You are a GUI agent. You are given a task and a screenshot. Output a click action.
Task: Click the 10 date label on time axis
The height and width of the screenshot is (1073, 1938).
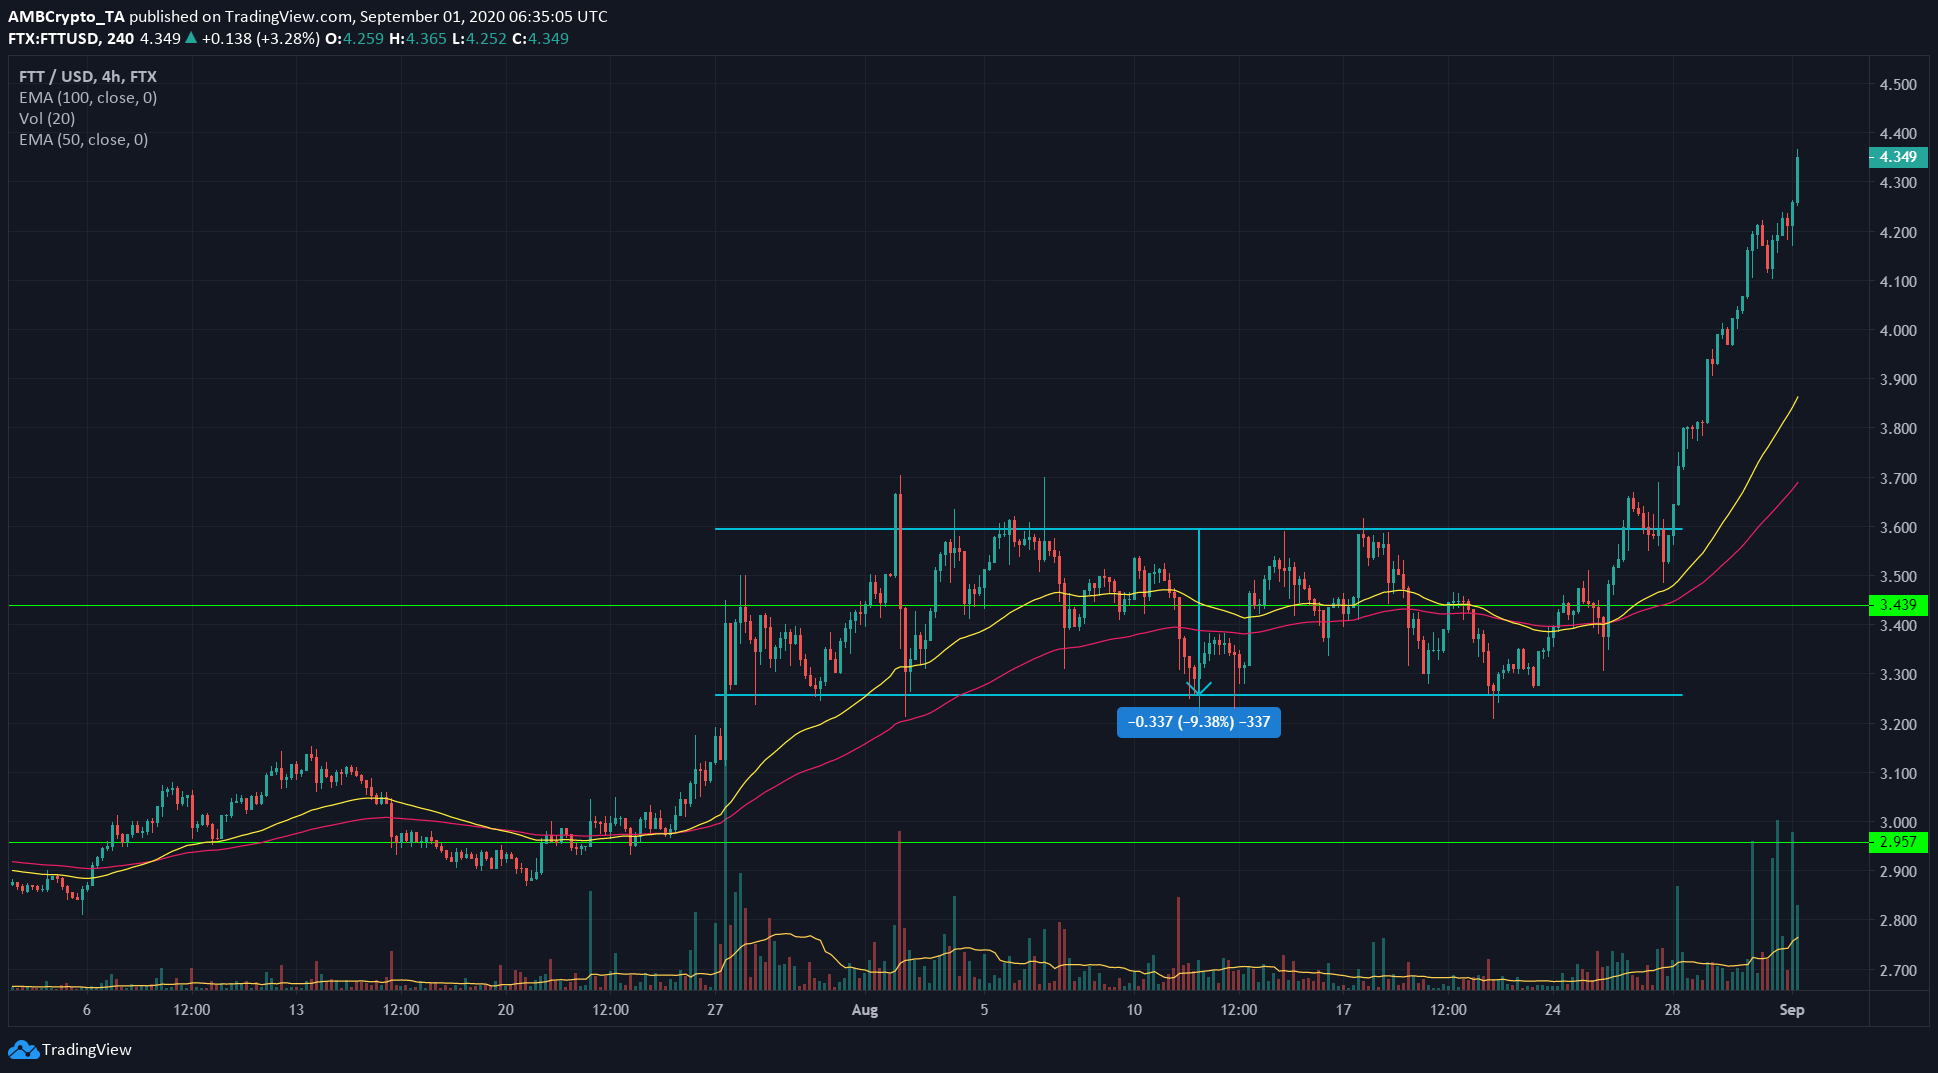(1134, 1010)
